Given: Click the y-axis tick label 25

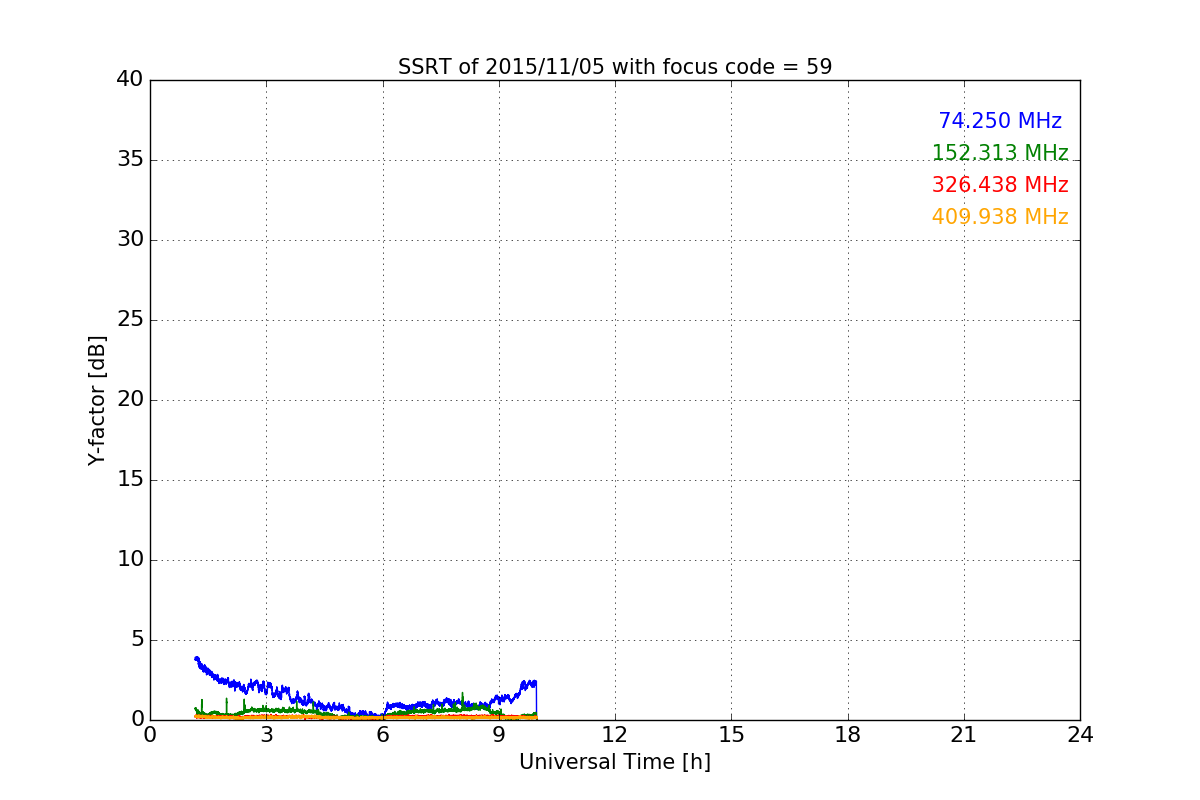Looking at the screenshot, I should pos(130,320).
